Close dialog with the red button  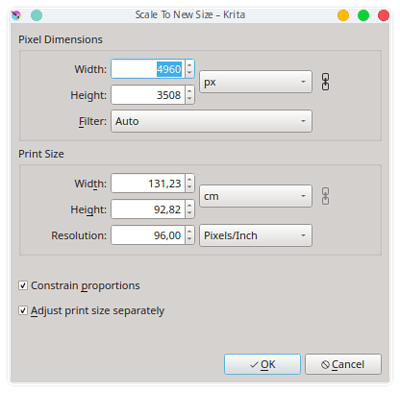[383, 15]
